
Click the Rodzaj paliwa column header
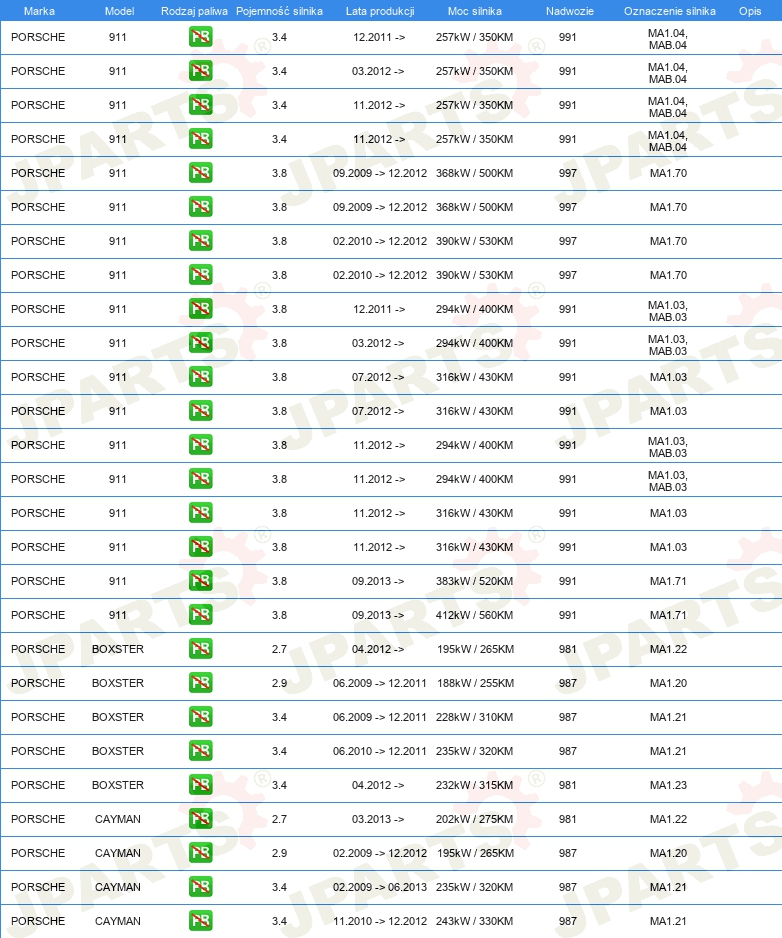tap(194, 11)
